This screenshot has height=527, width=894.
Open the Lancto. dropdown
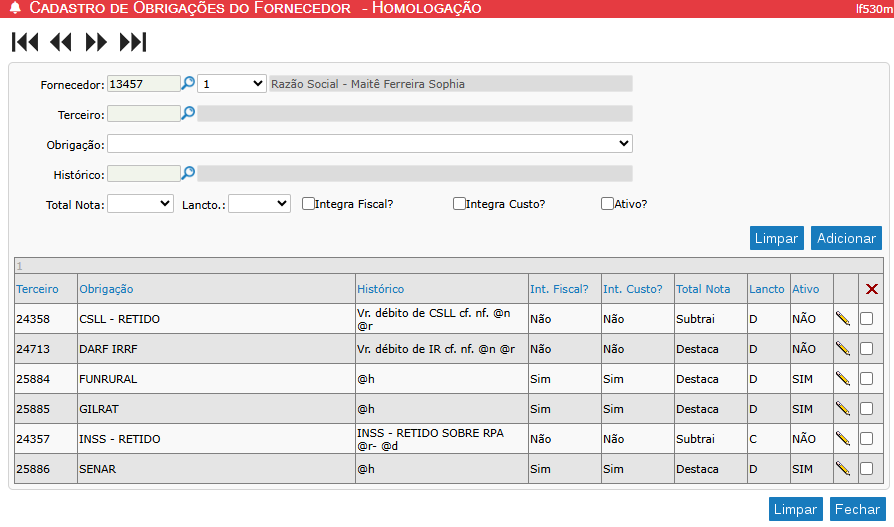click(x=259, y=204)
